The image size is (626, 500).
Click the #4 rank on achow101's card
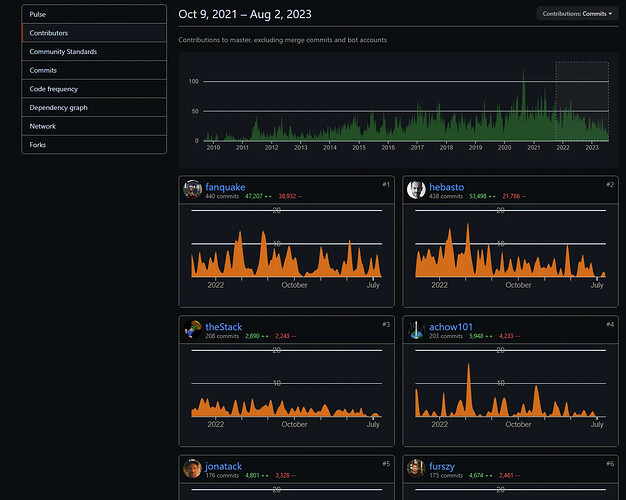click(610, 324)
